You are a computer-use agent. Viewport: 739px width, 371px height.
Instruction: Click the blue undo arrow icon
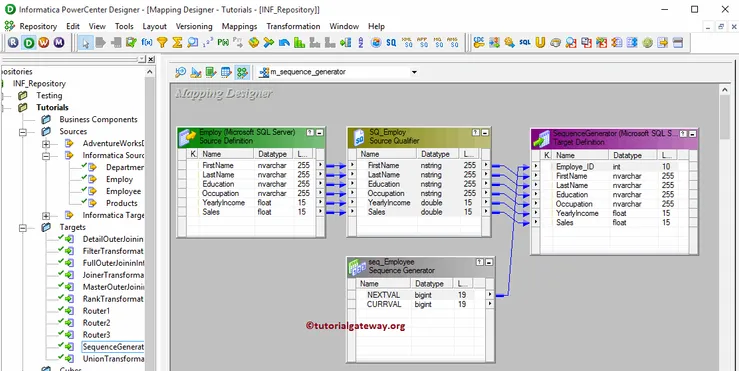click(x=284, y=43)
